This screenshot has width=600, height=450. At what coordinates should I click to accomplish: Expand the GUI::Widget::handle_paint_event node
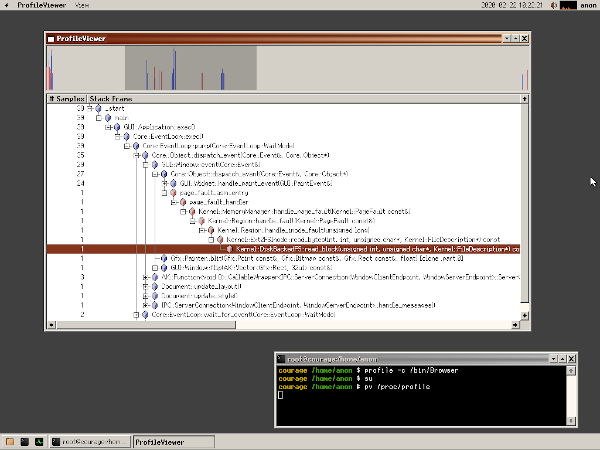[x=165, y=183]
